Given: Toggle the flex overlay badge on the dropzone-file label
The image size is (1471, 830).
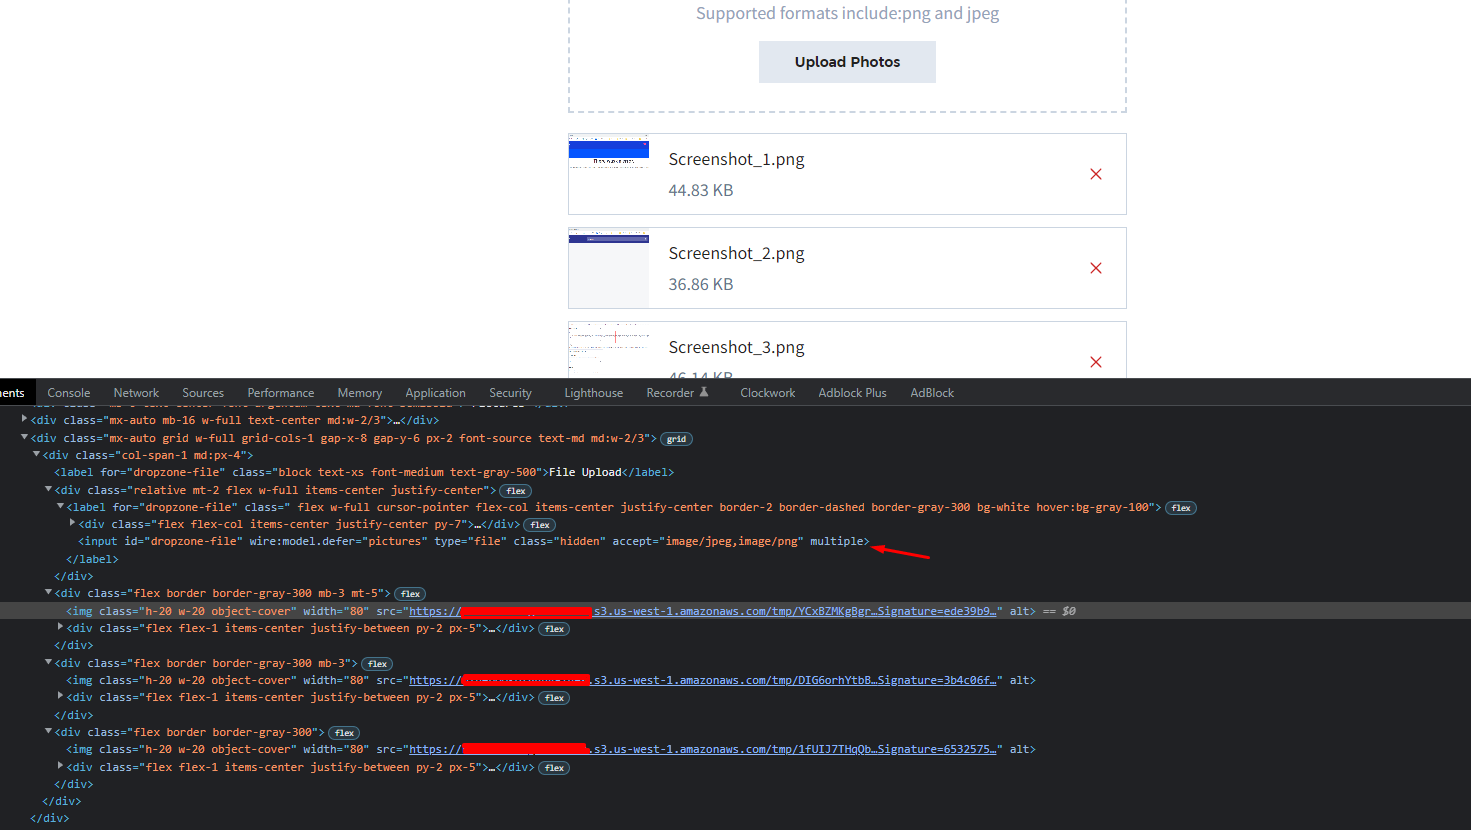Looking at the screenshot, I should tap(1180, 507).
